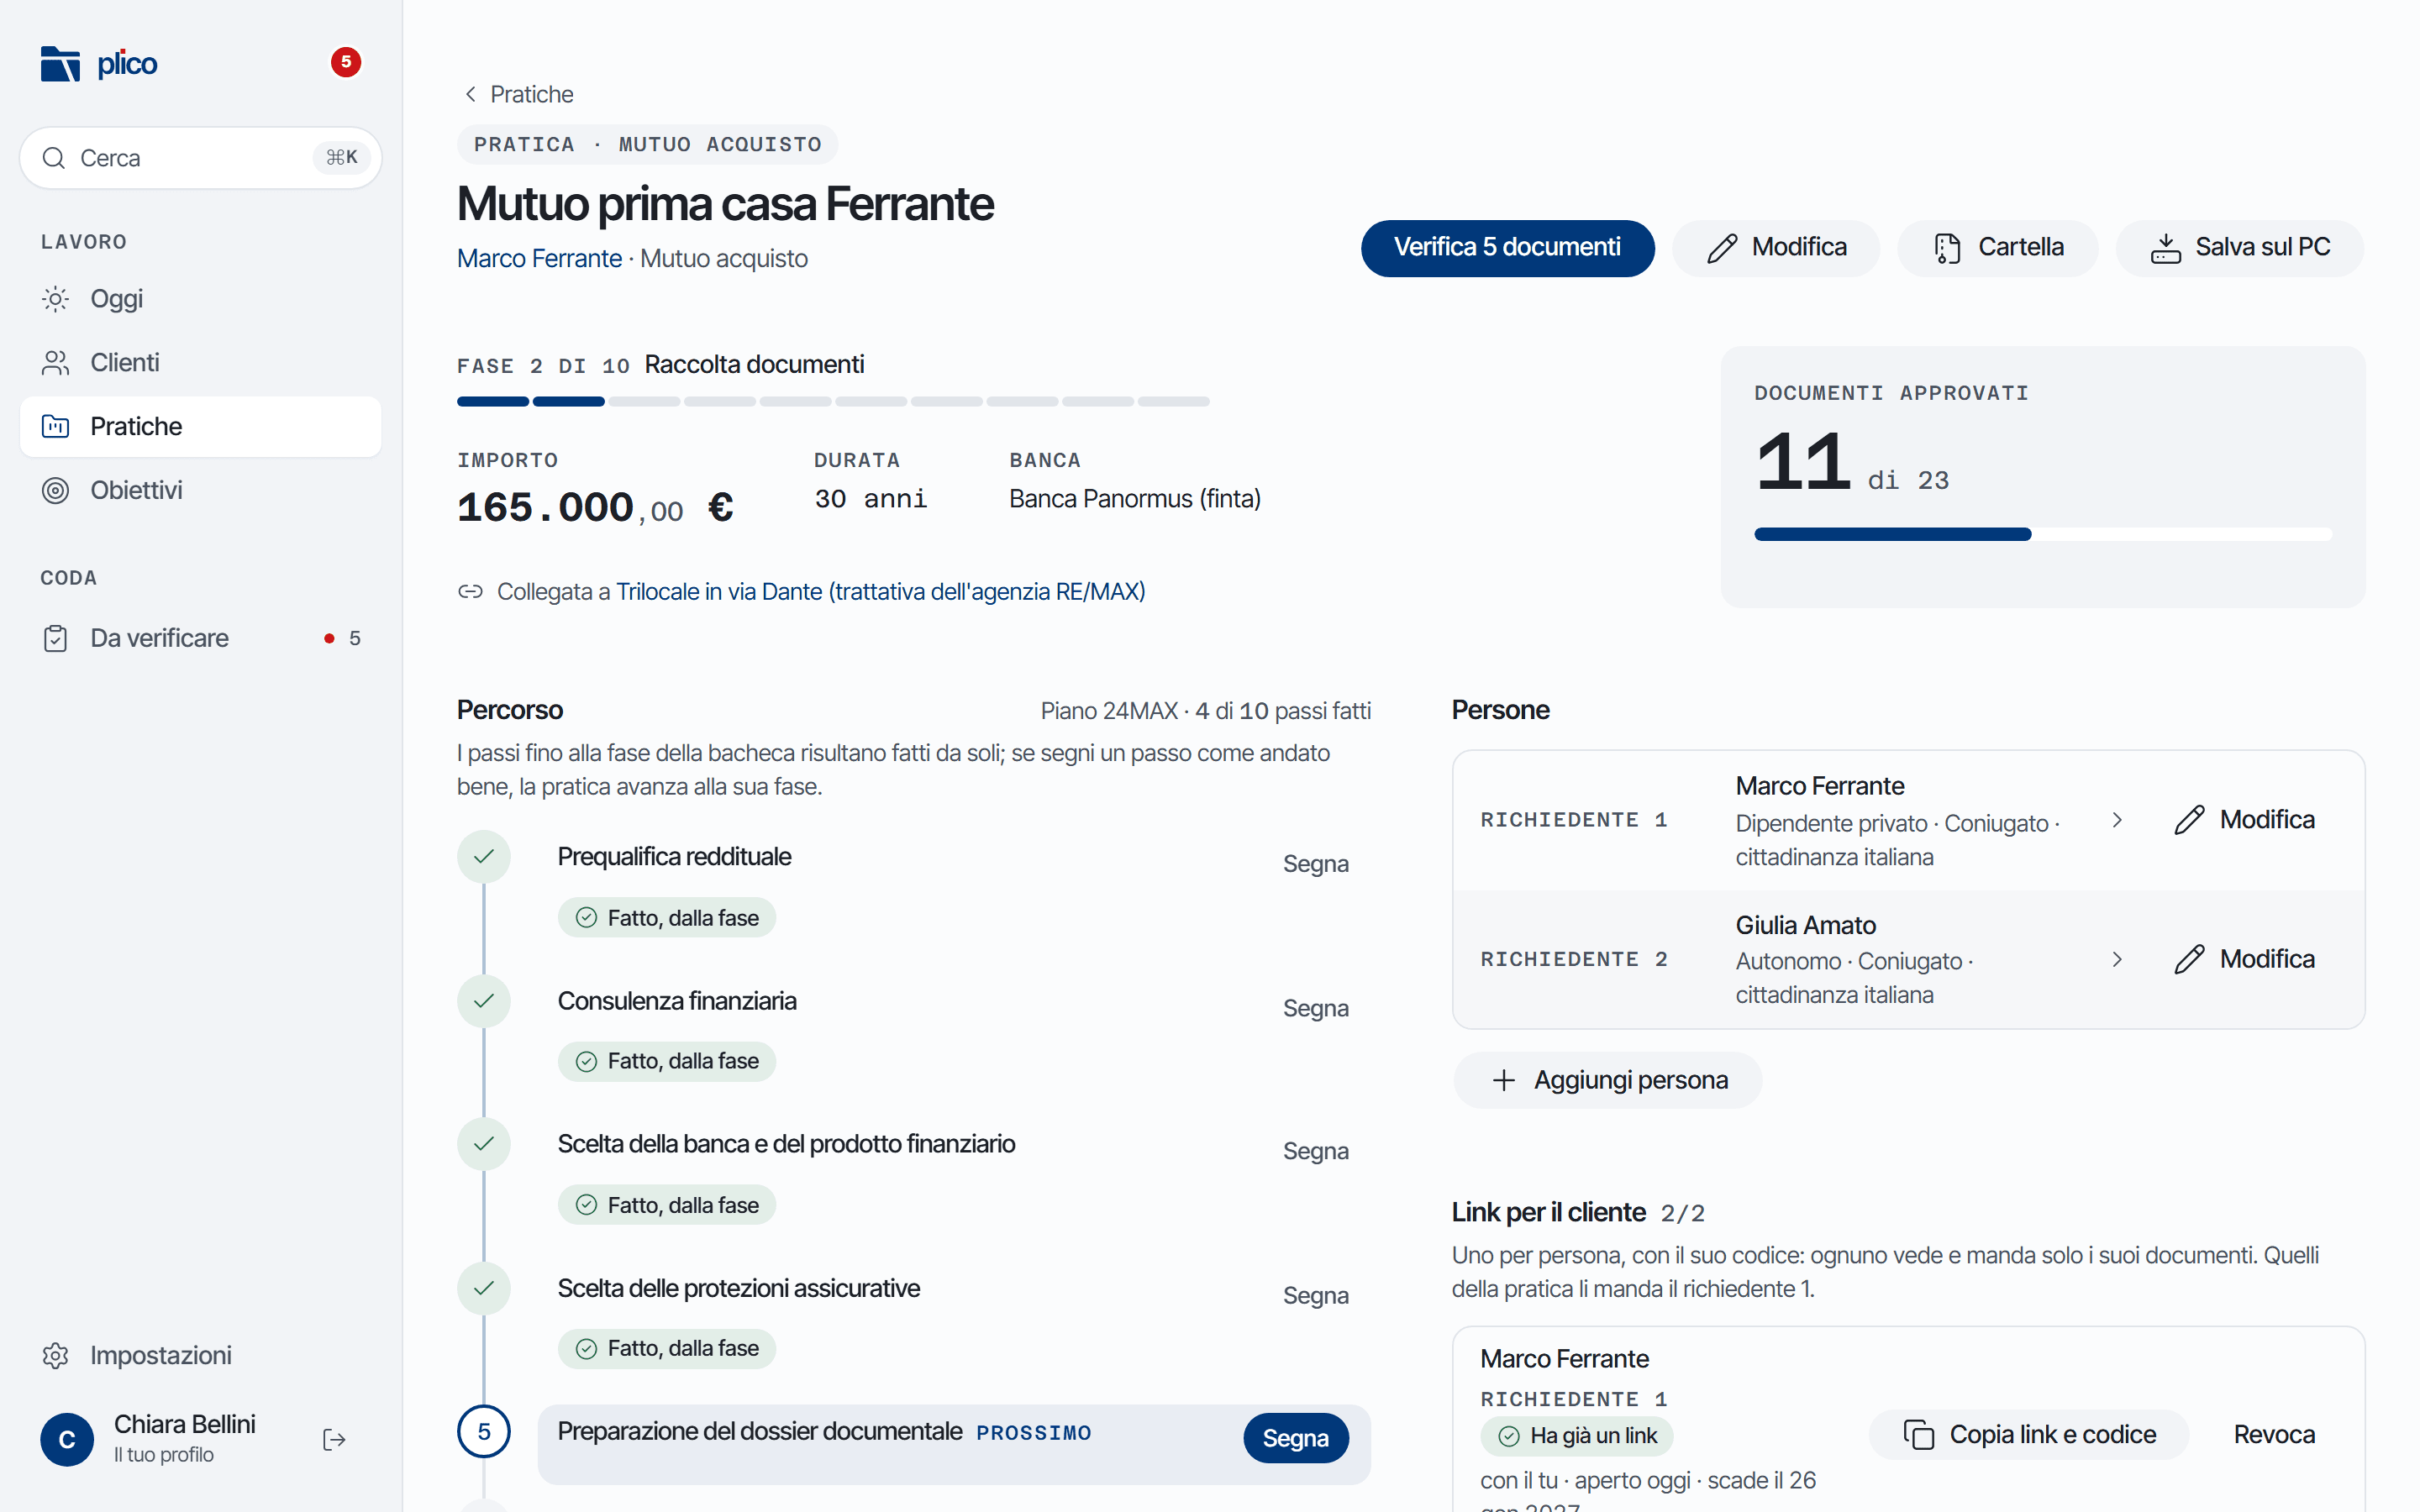The image size is (2420, 1512).
Task: Click Copia link e codice button
Action: point(2029,1435)
